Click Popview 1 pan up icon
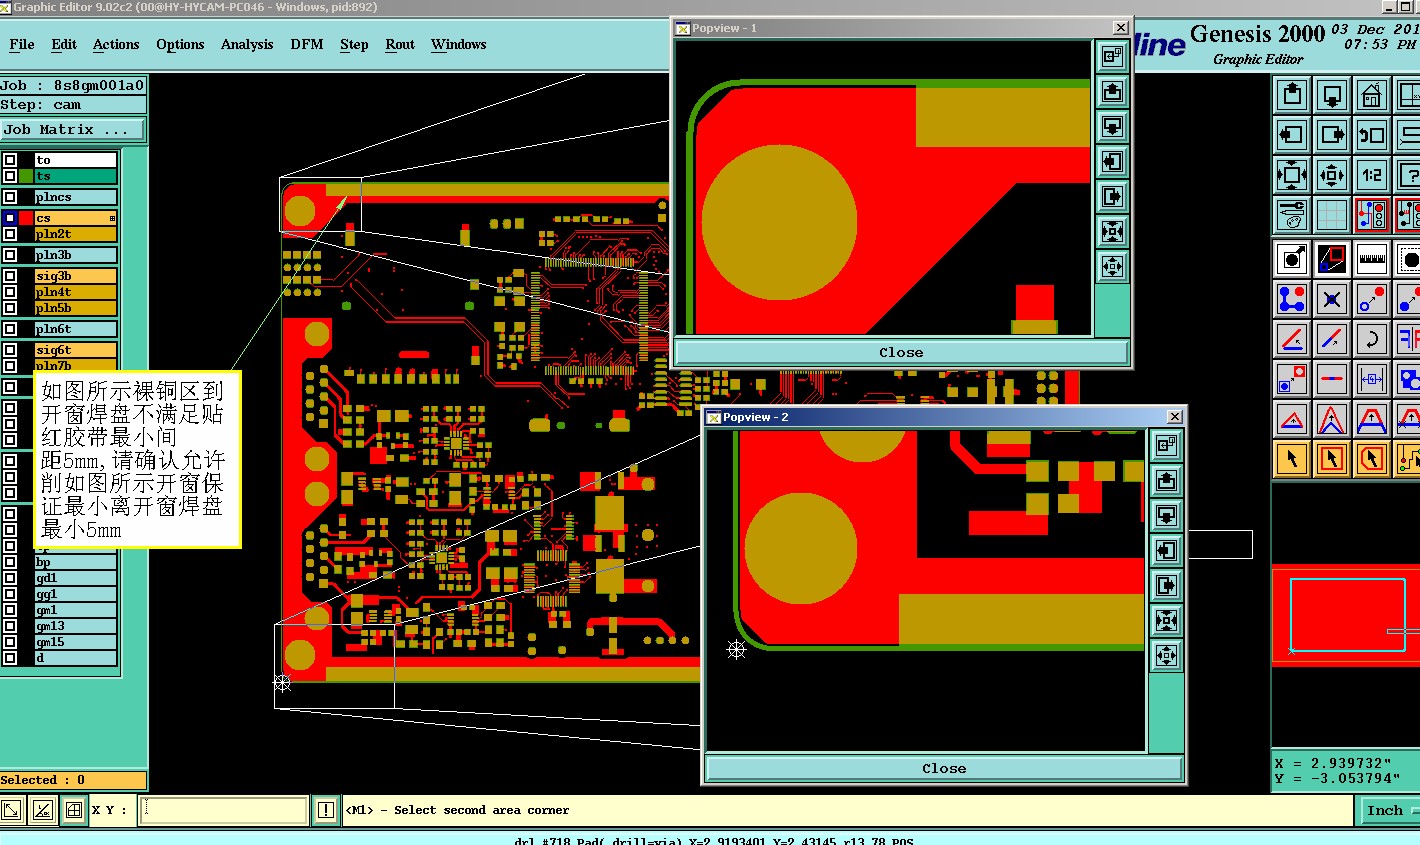Image resolution: width=1420 pixels, height=845 pixels. (x=1112, y=92)
